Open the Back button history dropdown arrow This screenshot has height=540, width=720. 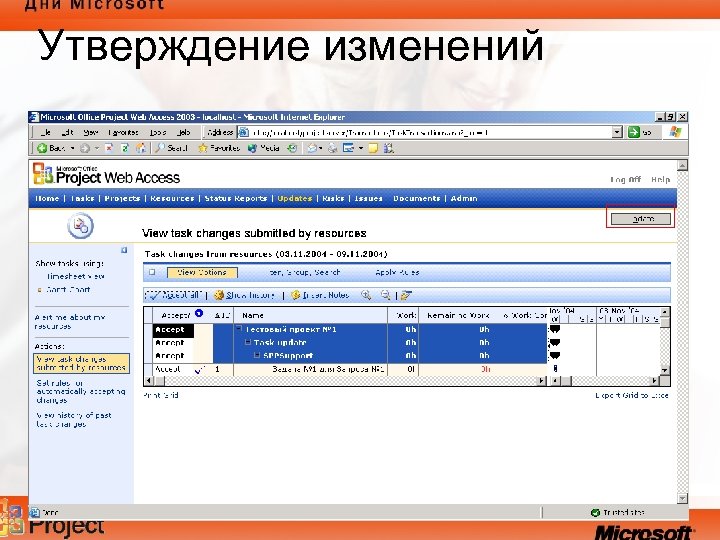pyautogui.click(x=72, y=148)
